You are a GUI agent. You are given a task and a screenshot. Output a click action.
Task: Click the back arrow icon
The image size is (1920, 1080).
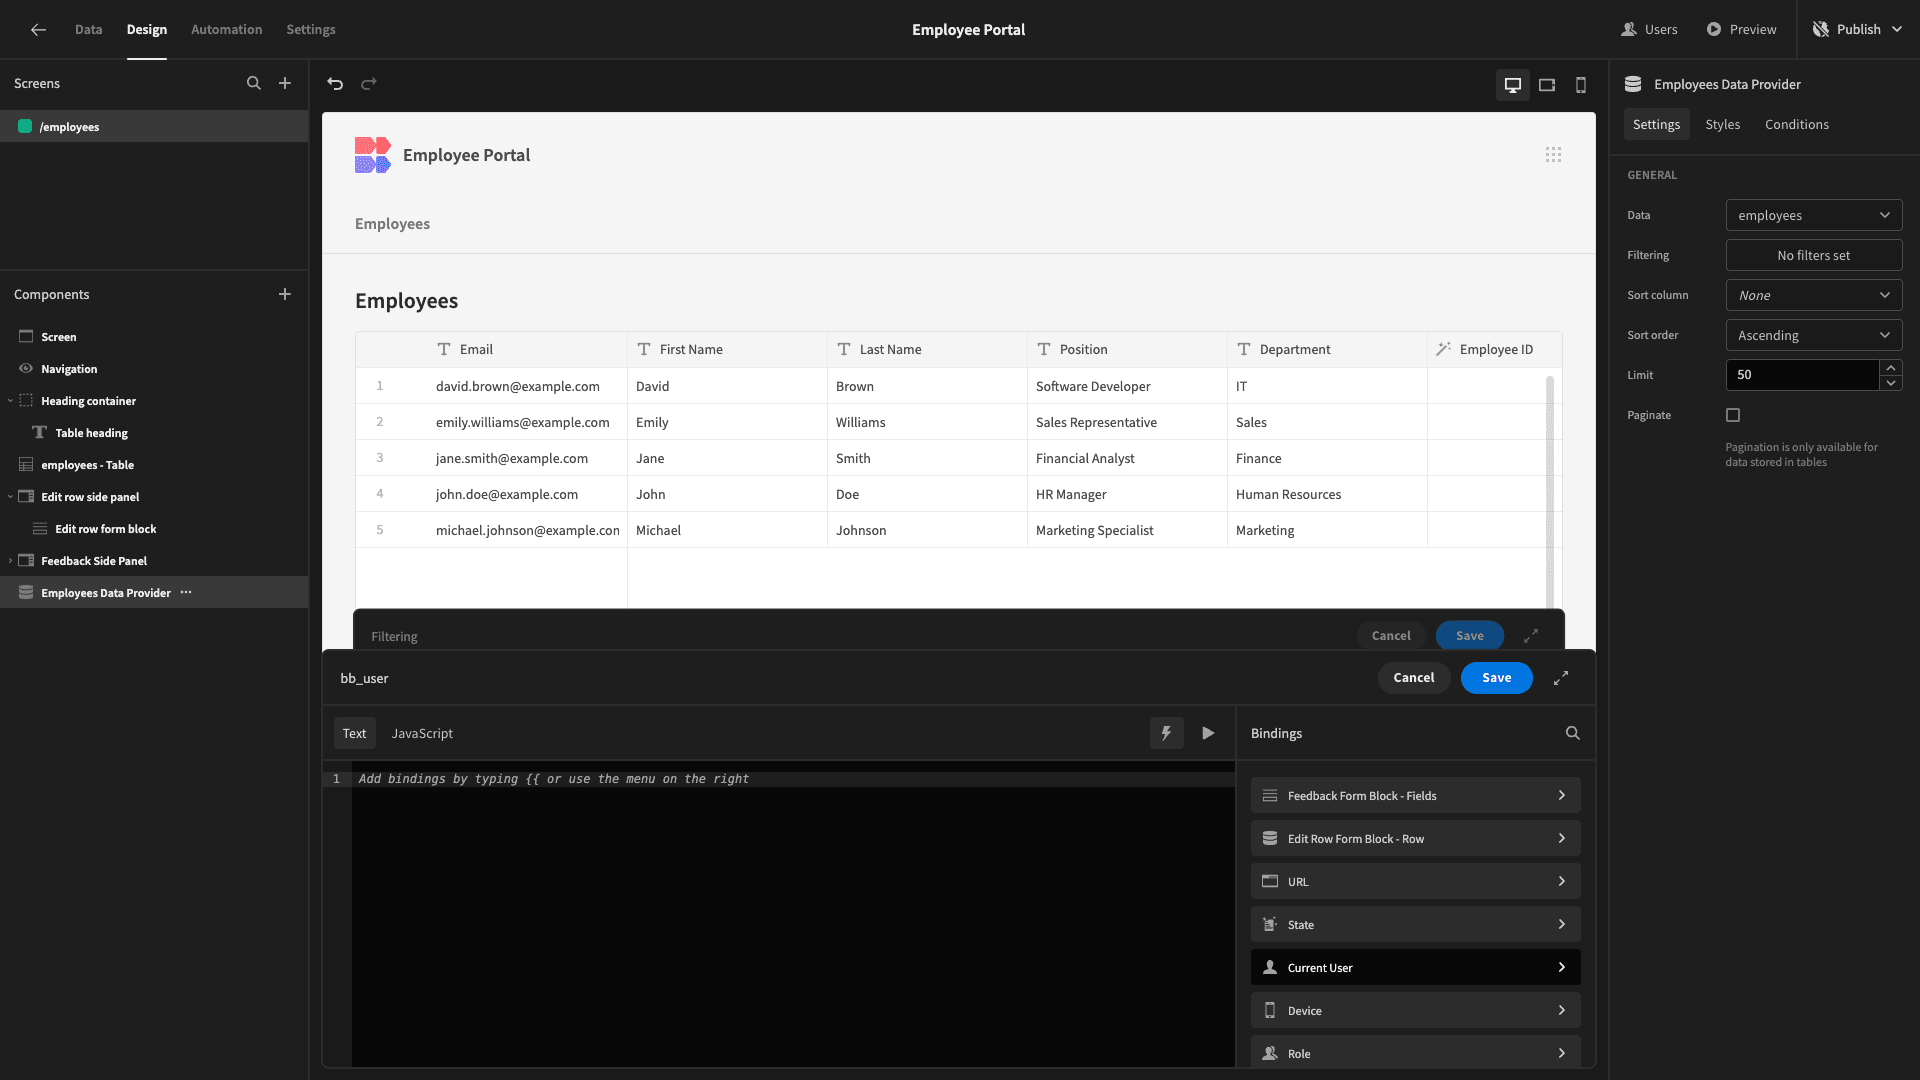coord(38,30)
